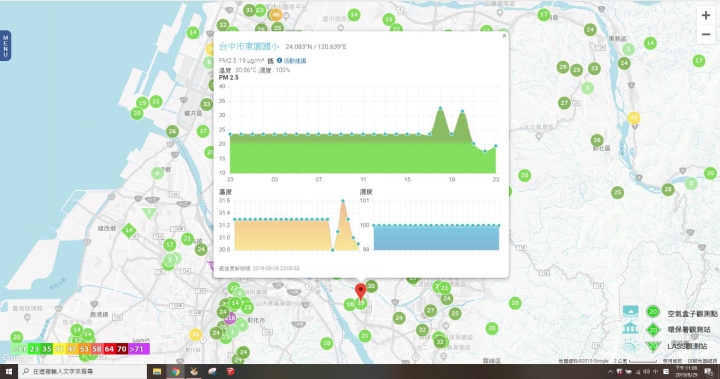Select the dark red 70 legend swatch

click(122, 349)
